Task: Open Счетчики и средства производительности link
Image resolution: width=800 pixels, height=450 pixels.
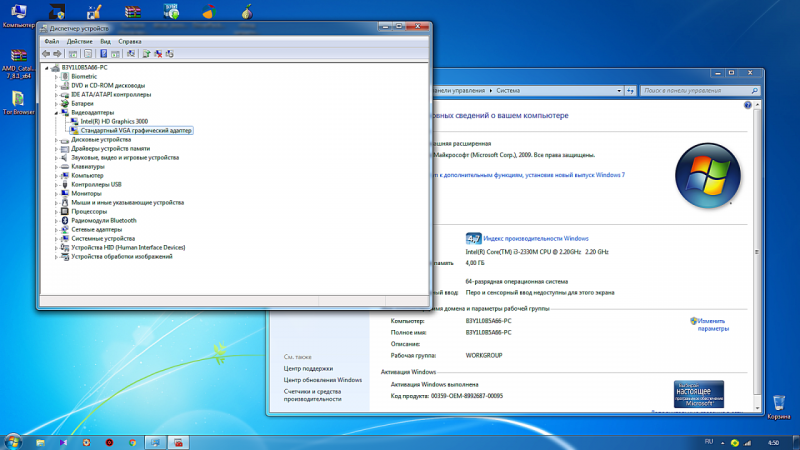Action: coord(312,395)
